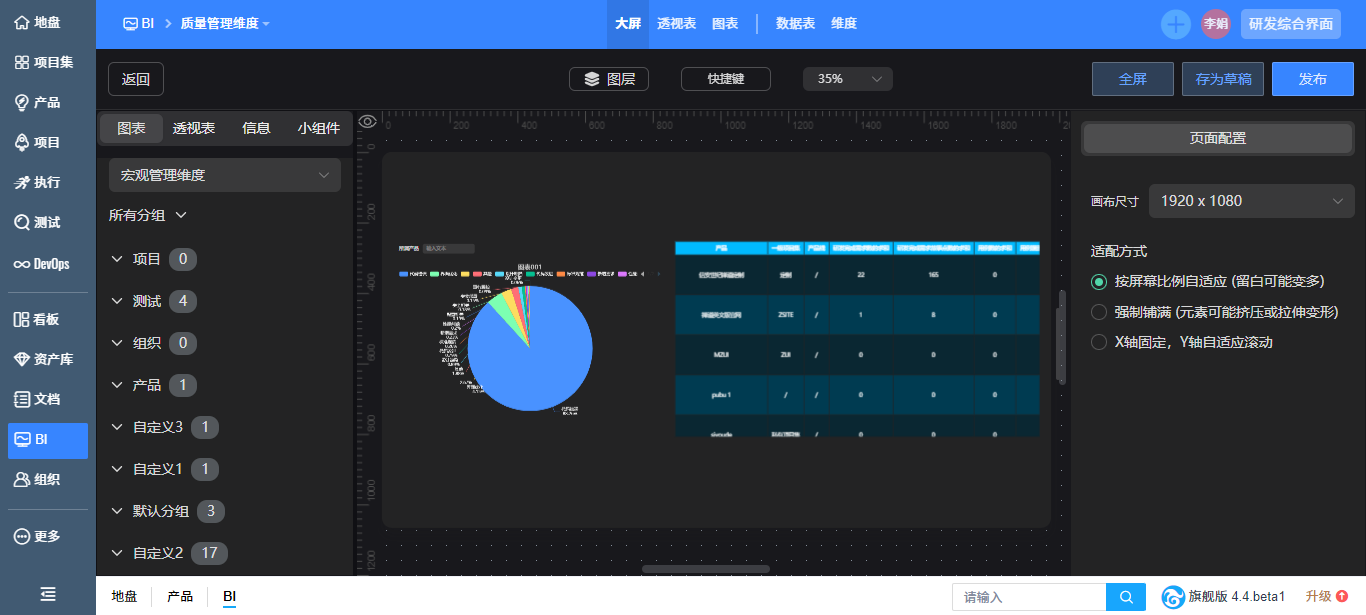
Task: Select the 图表 tab in the left panel
Action: 131,128
